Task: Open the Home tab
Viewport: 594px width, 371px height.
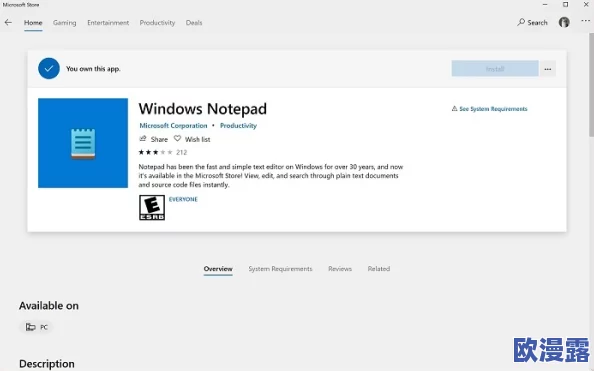Action: pyautogui.click(x=33, y=23)
